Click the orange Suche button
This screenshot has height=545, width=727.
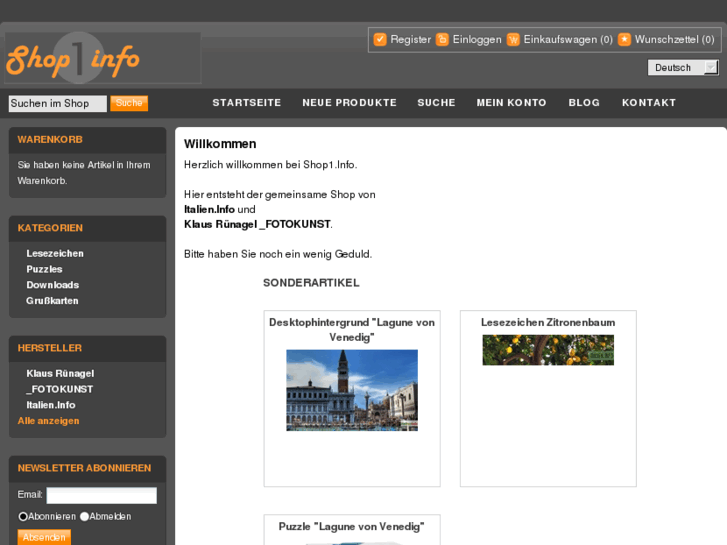(129, 103)
